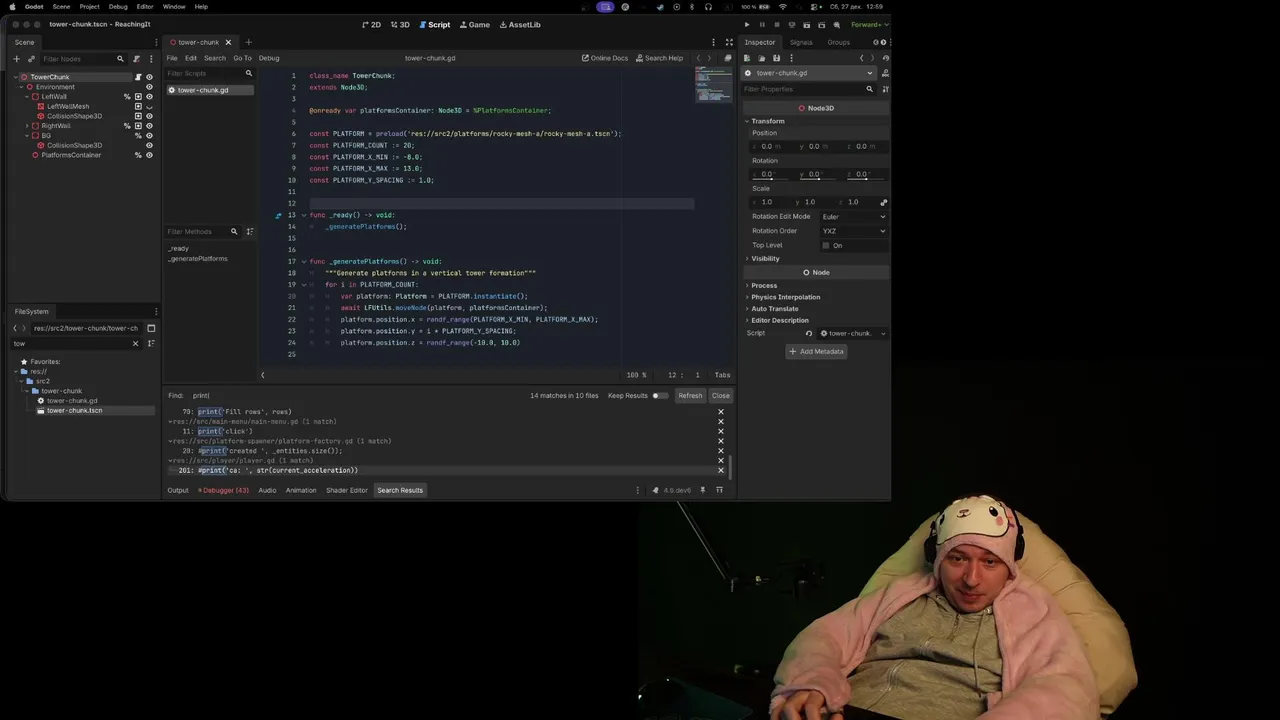Toggle BG node visibility
This screenshot has width=1280, height=720.
(150, 136)
